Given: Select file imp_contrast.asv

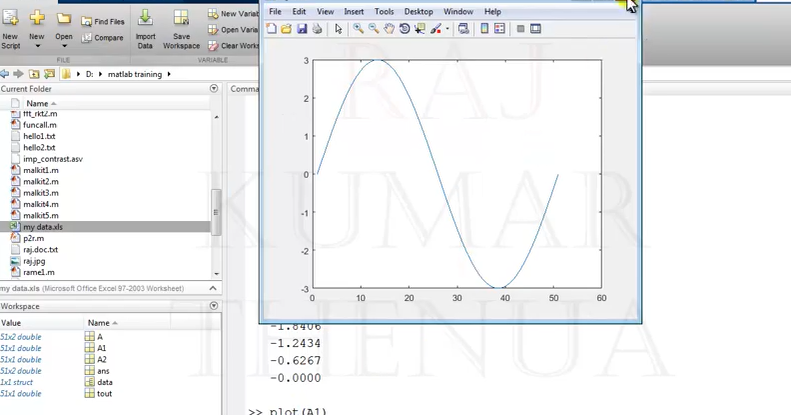Looking at the screenshot, I should tap(52, 159).
